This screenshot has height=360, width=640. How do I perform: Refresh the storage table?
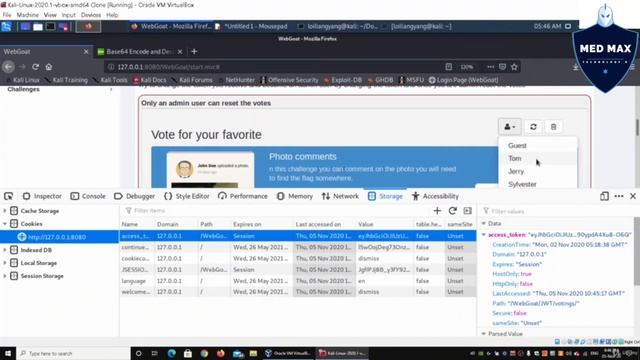(452, 211)
